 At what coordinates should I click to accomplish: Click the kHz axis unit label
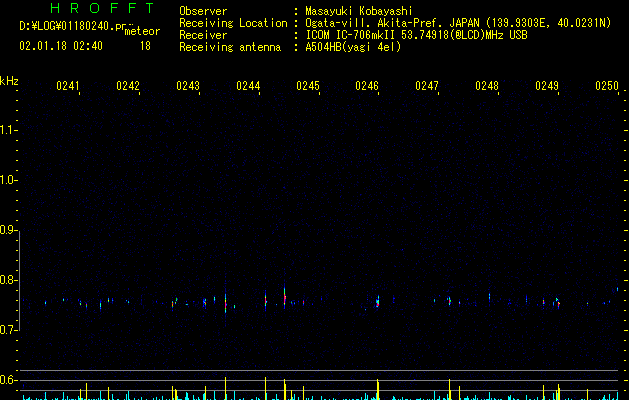9,81
